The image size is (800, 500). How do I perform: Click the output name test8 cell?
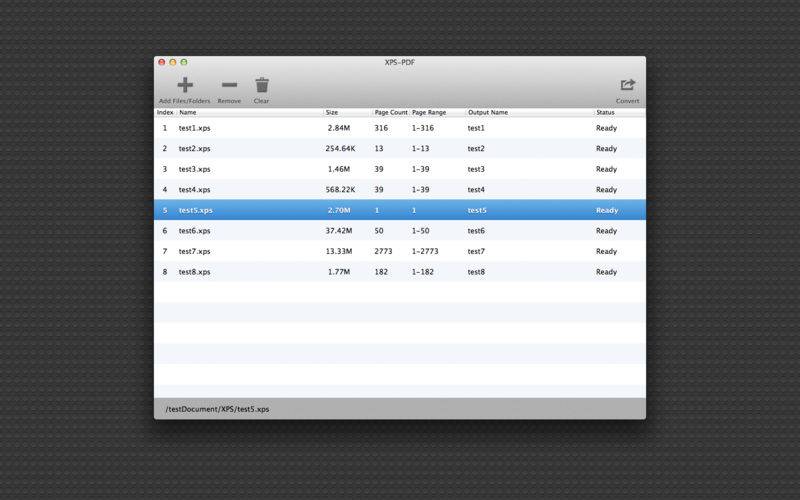point(476,272)
